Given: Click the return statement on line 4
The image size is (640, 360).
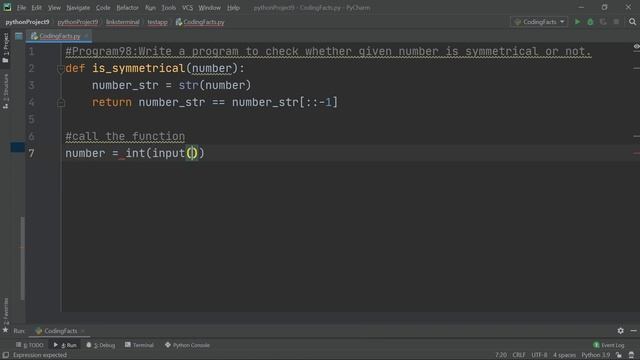Looking at the screenshot, I should 215,102.
